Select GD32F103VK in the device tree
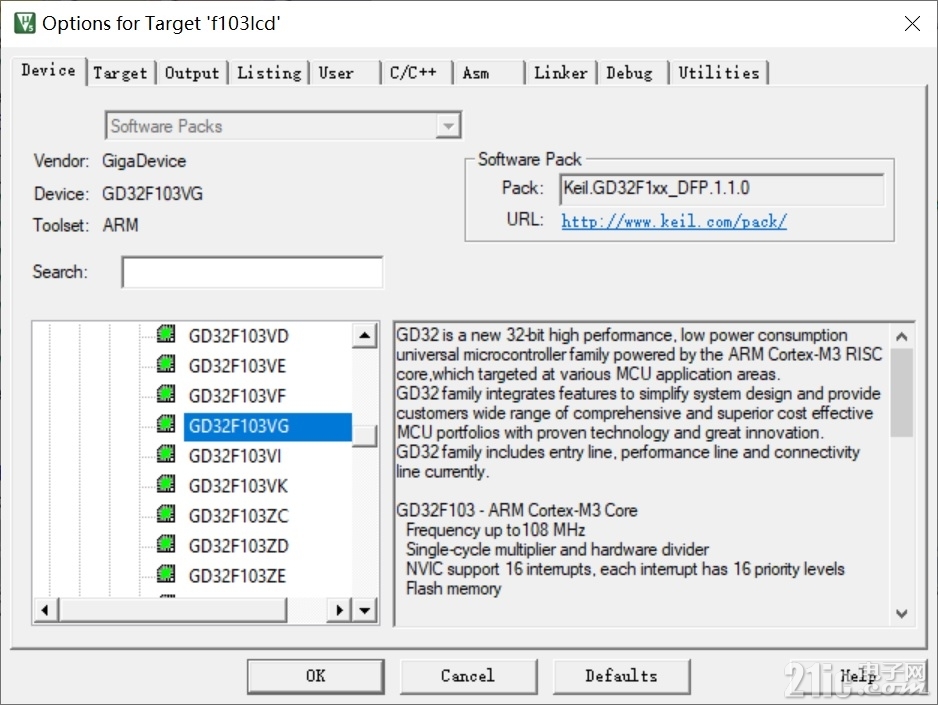 coord(238,486)
